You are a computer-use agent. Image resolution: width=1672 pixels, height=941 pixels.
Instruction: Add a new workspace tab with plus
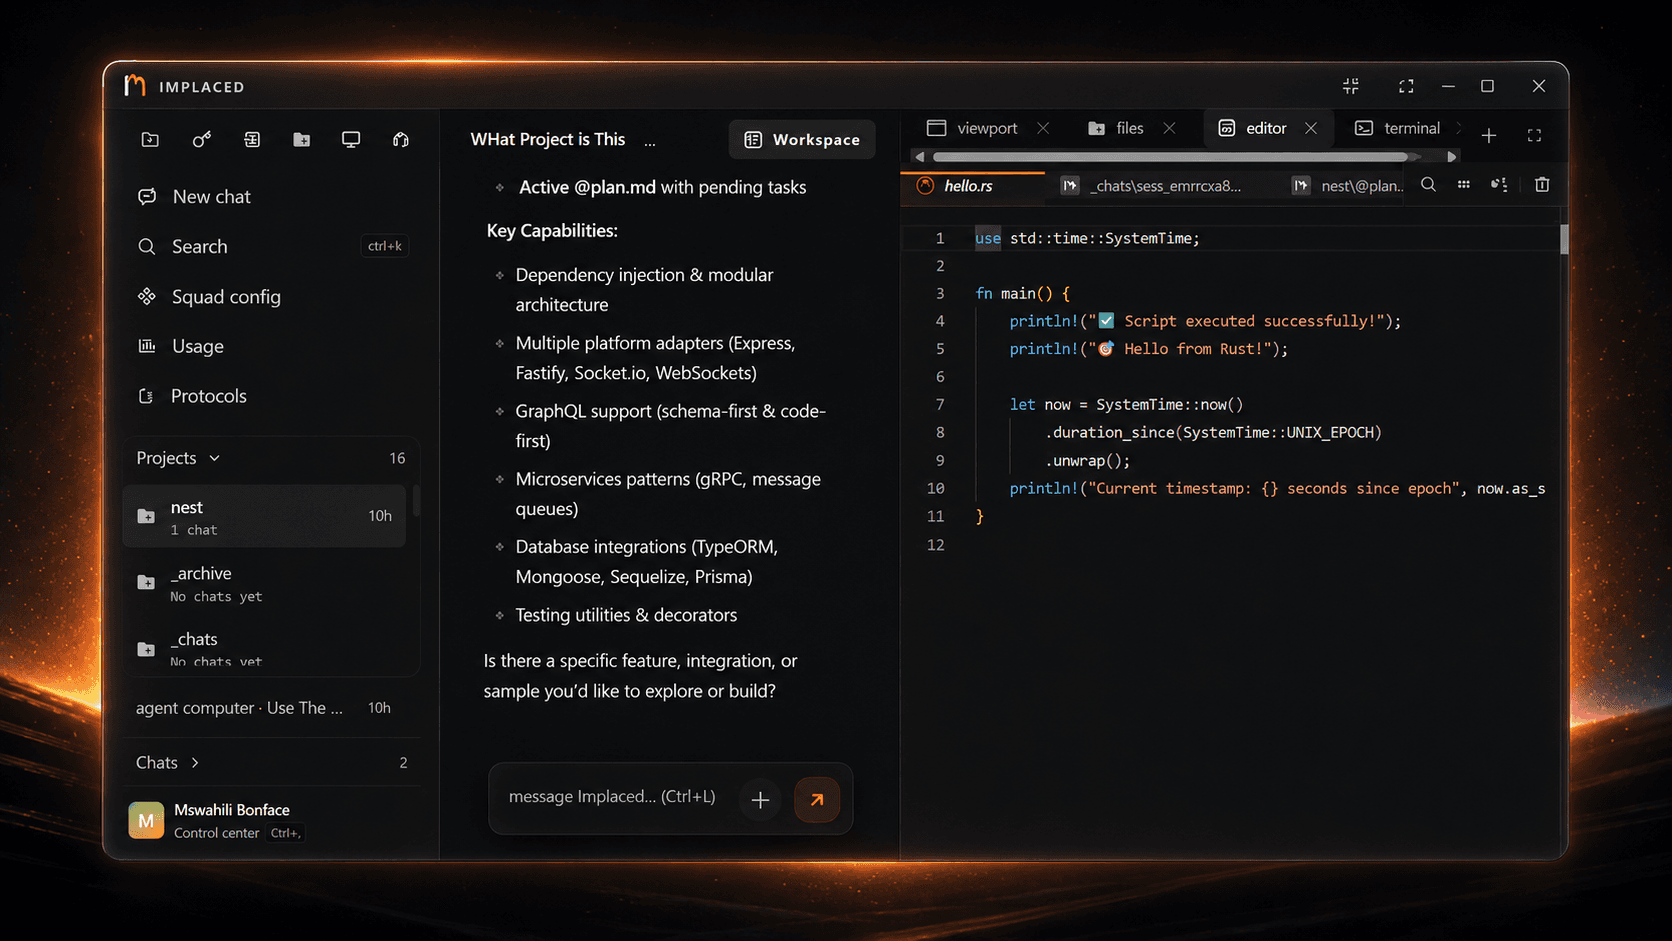click(1489, 135)
